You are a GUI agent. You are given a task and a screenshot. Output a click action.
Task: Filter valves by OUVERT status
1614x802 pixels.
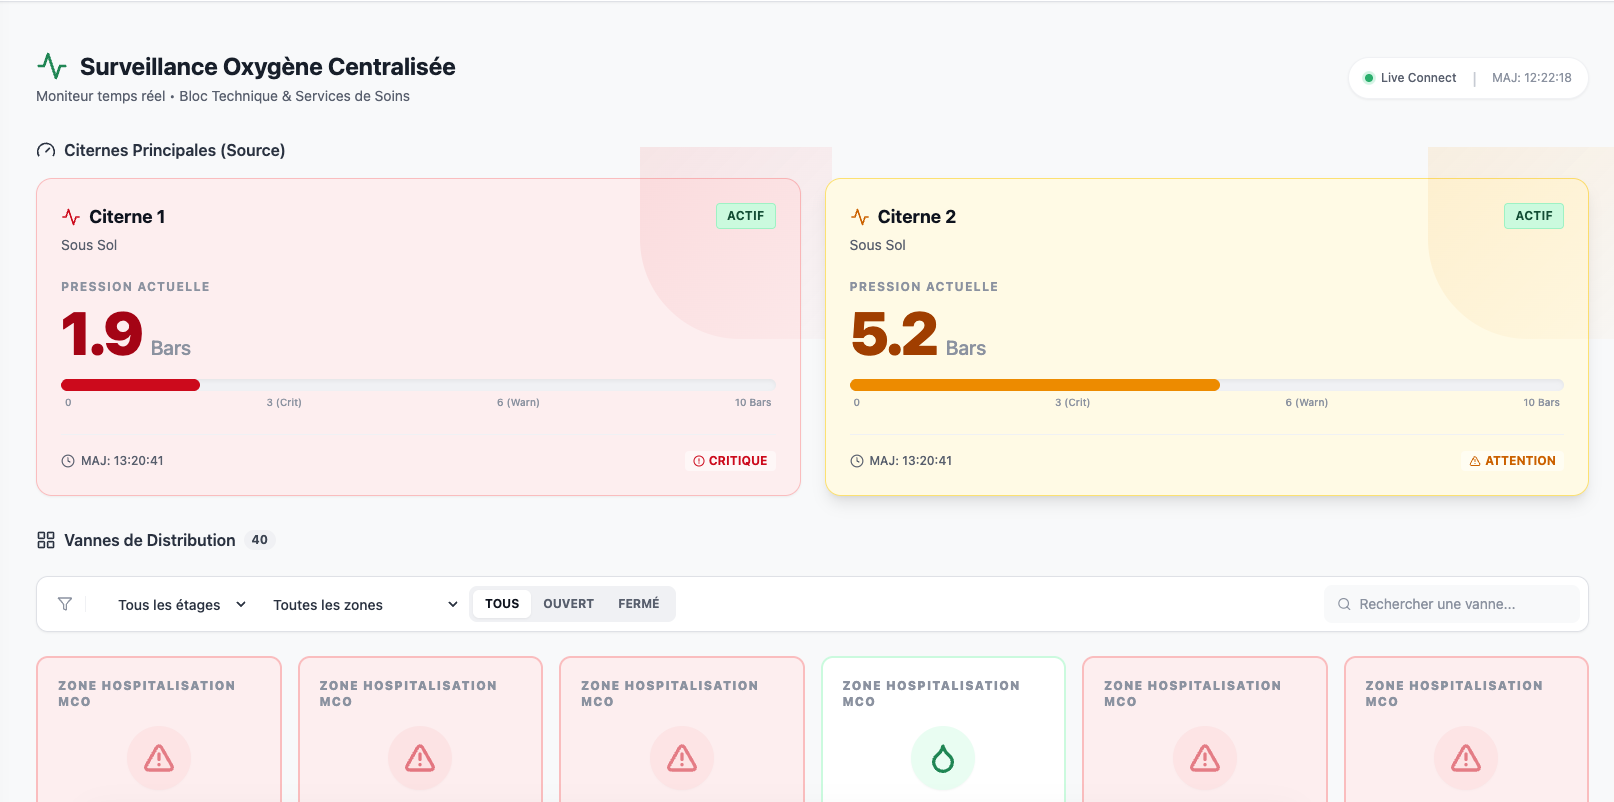coord(568,604)
